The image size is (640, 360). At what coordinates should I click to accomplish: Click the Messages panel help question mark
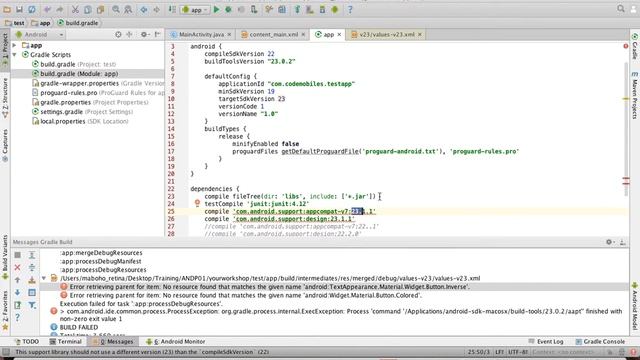(x=18, y=317)
